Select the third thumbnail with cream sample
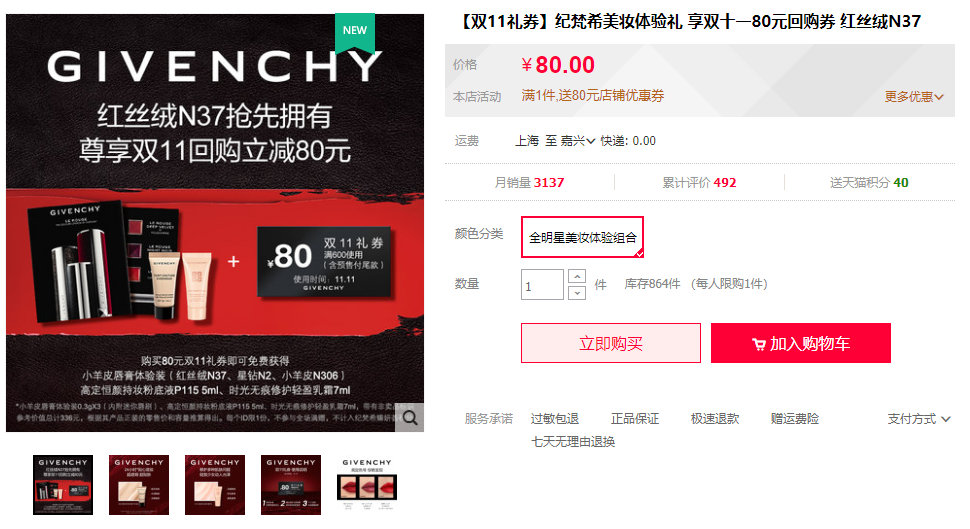Screen dimensions: 970x529 point(215,485)
